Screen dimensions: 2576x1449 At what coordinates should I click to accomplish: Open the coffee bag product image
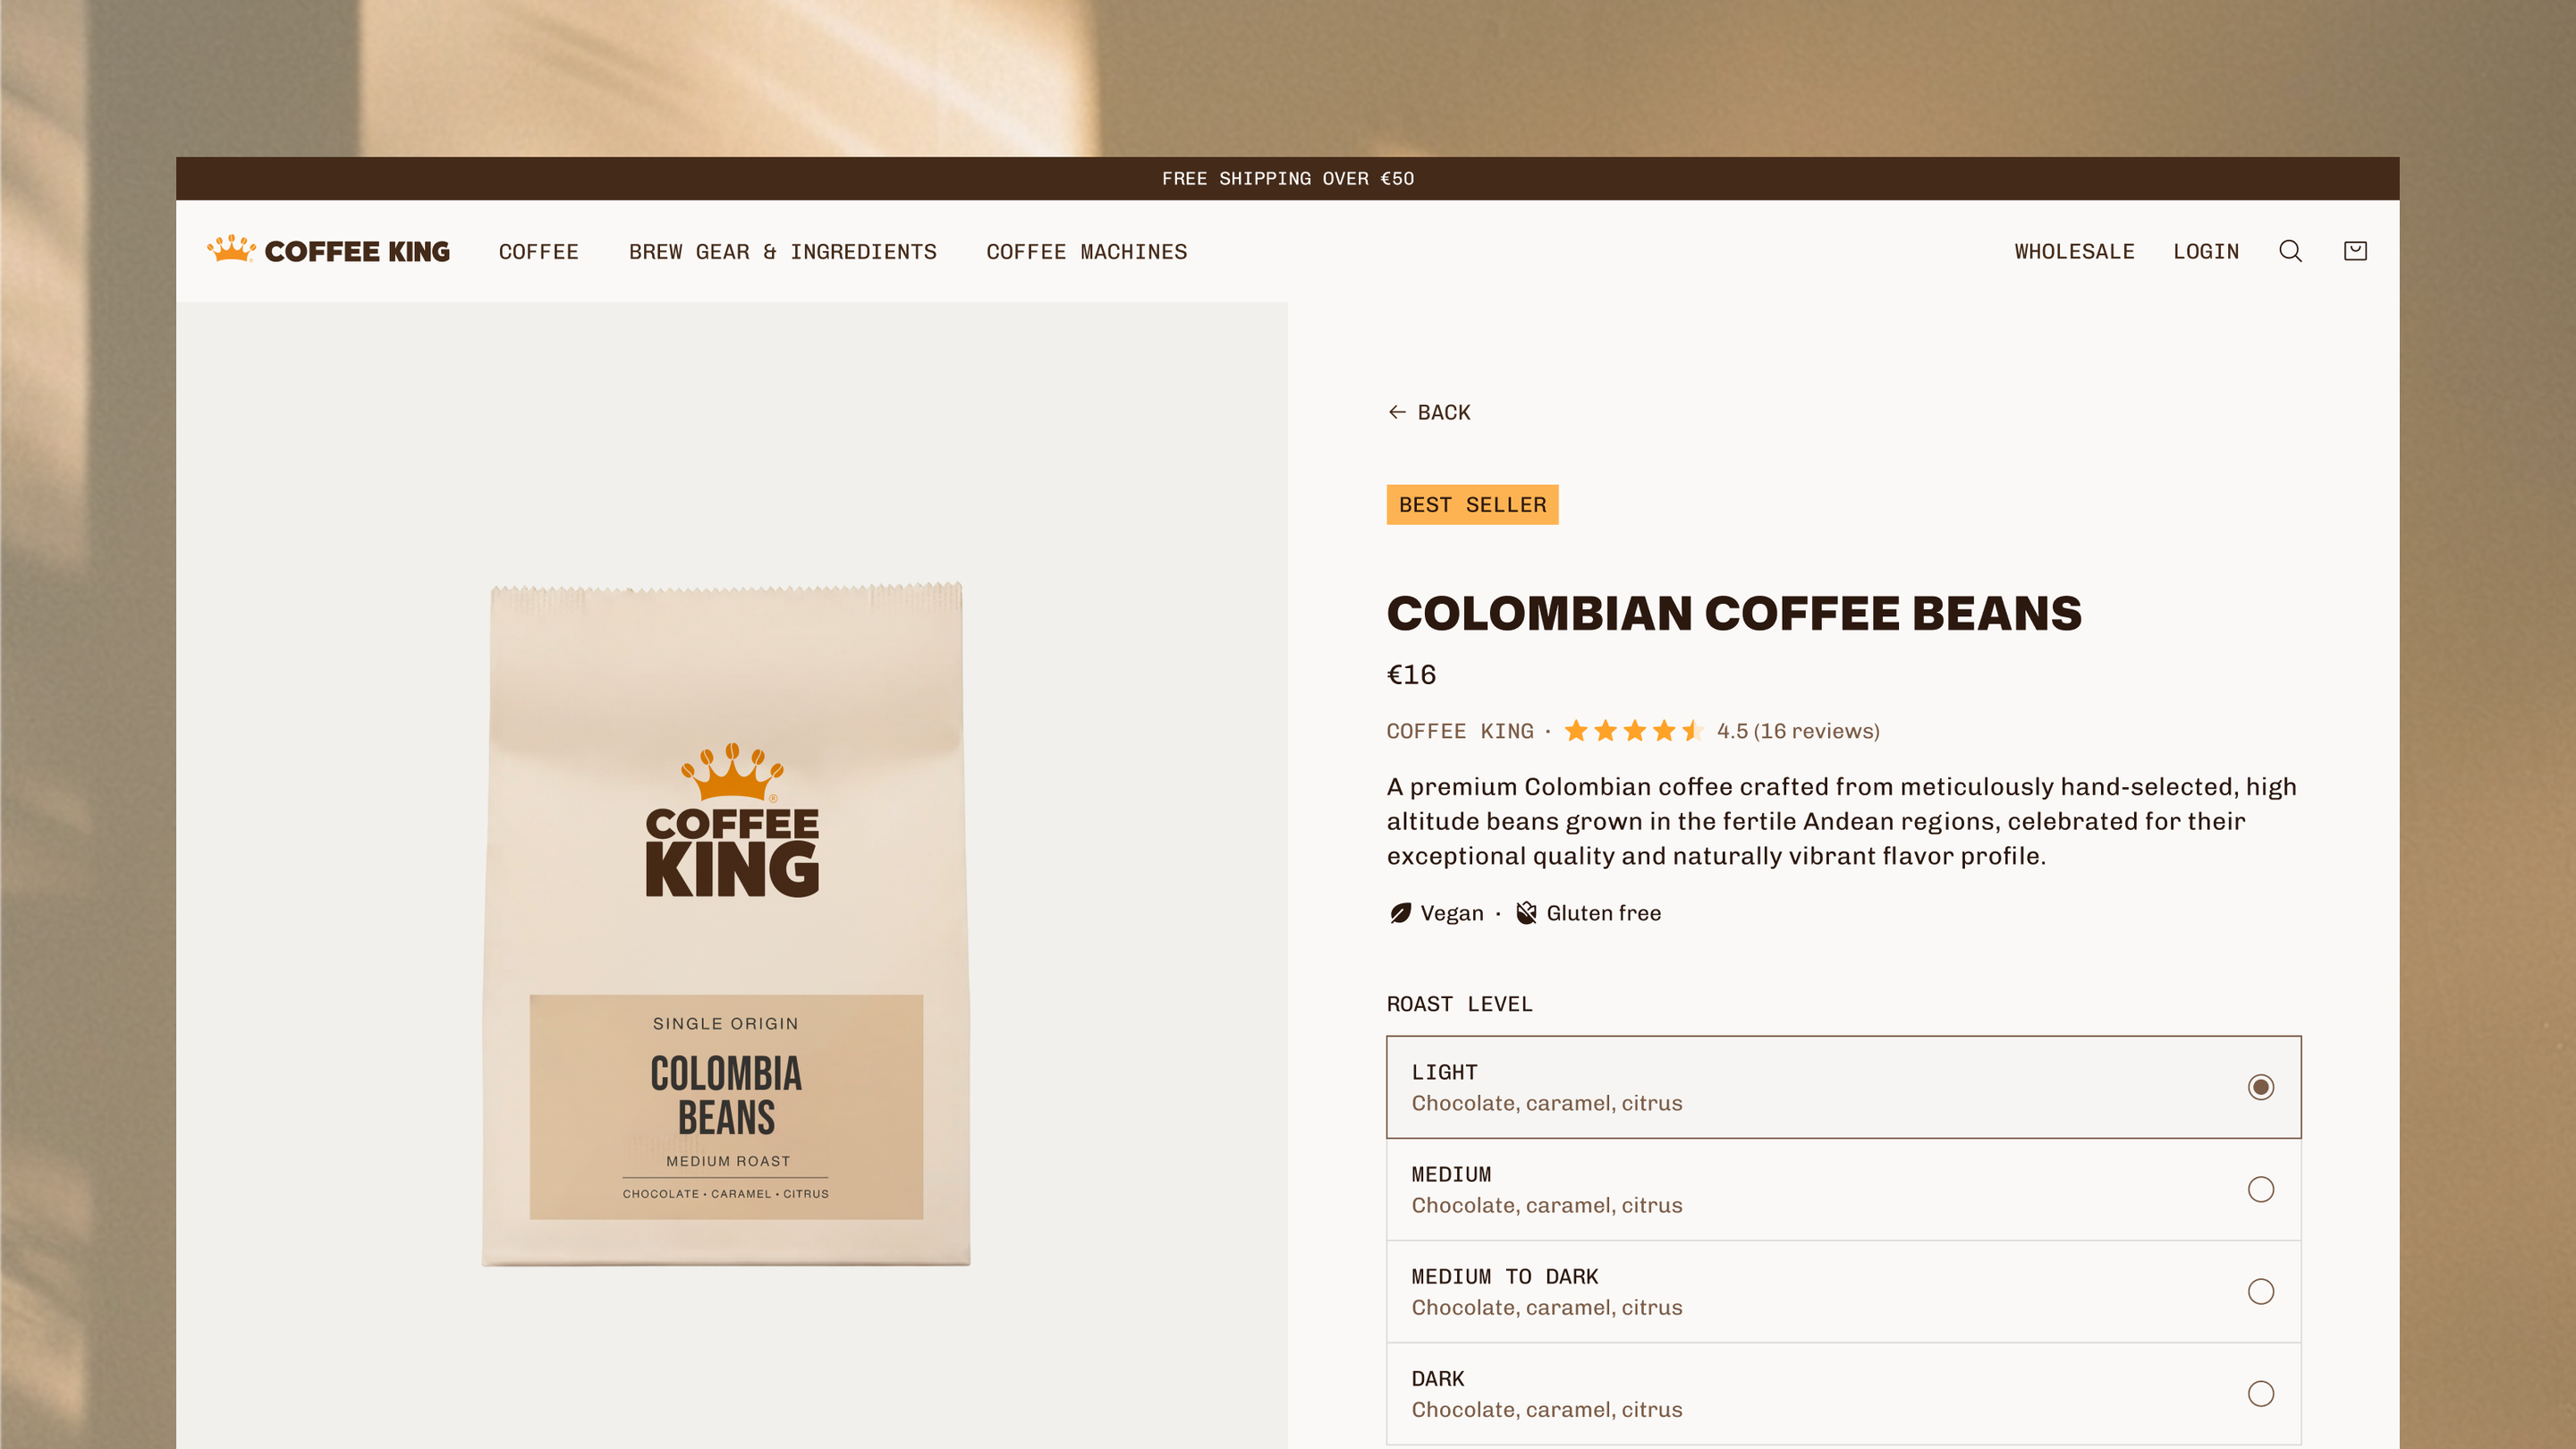point(726,925)
